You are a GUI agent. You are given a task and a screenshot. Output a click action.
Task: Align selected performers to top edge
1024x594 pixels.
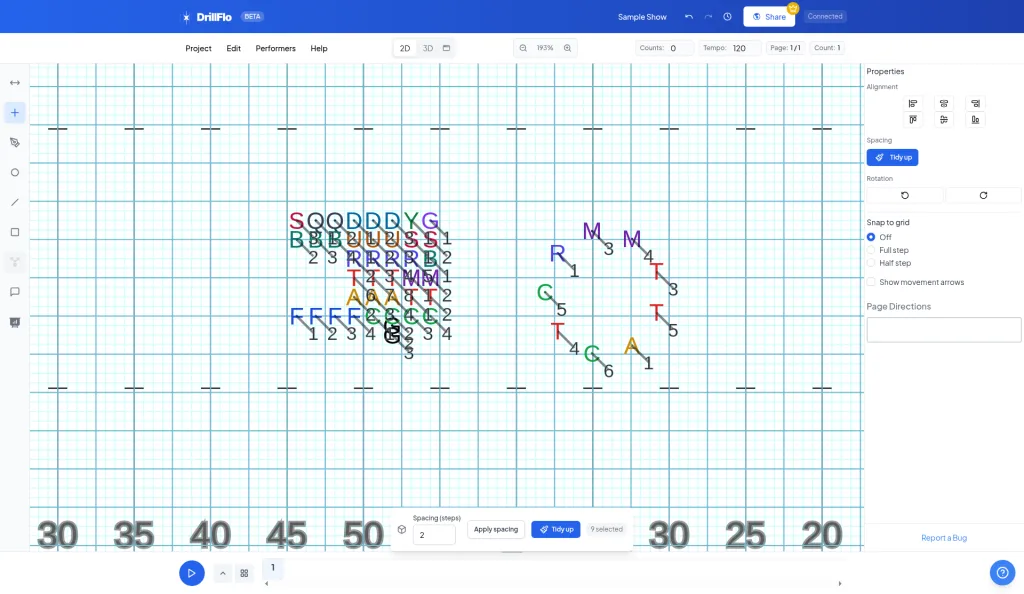pyautogui.click(x=912, y=119)
